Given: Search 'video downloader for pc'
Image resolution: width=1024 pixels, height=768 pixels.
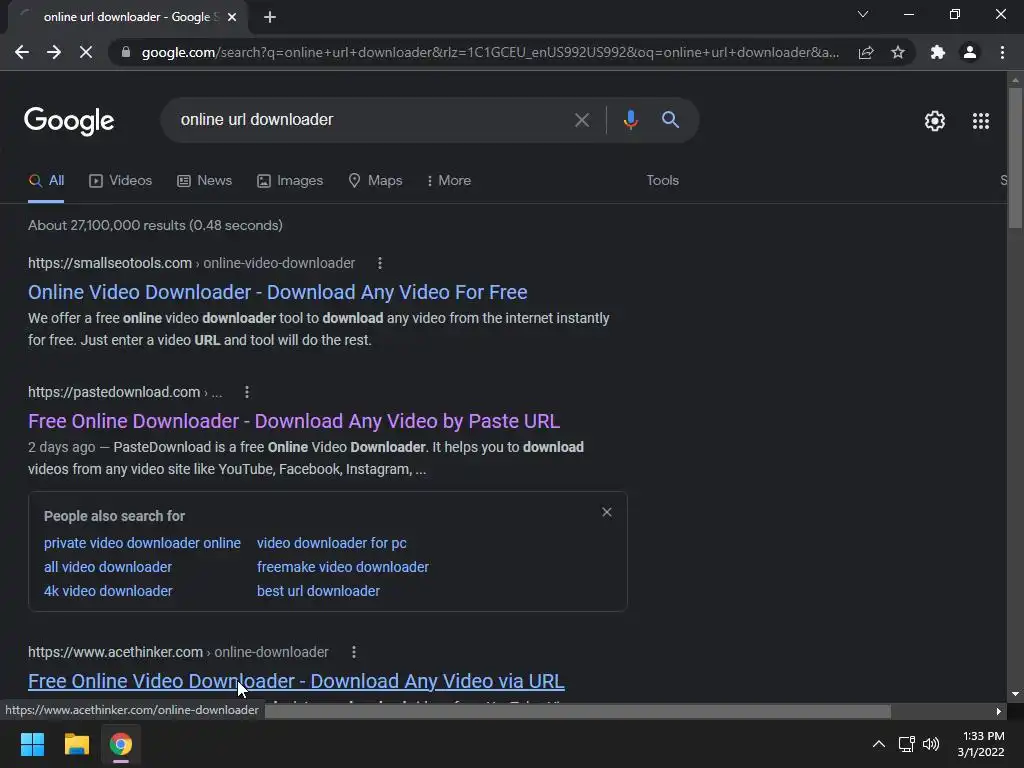Looking at the screenshot, I should [332, 543].
